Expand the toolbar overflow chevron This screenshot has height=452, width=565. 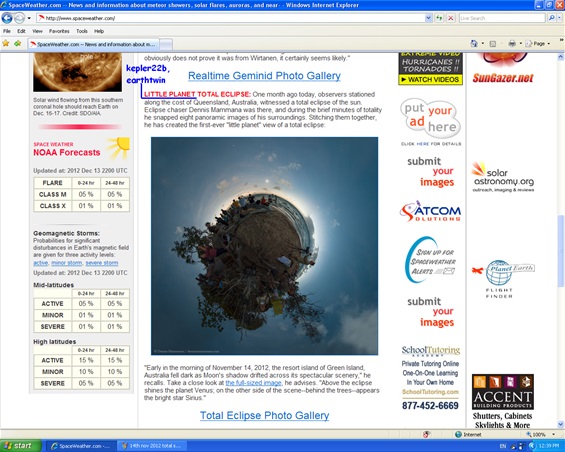(562, 40)
